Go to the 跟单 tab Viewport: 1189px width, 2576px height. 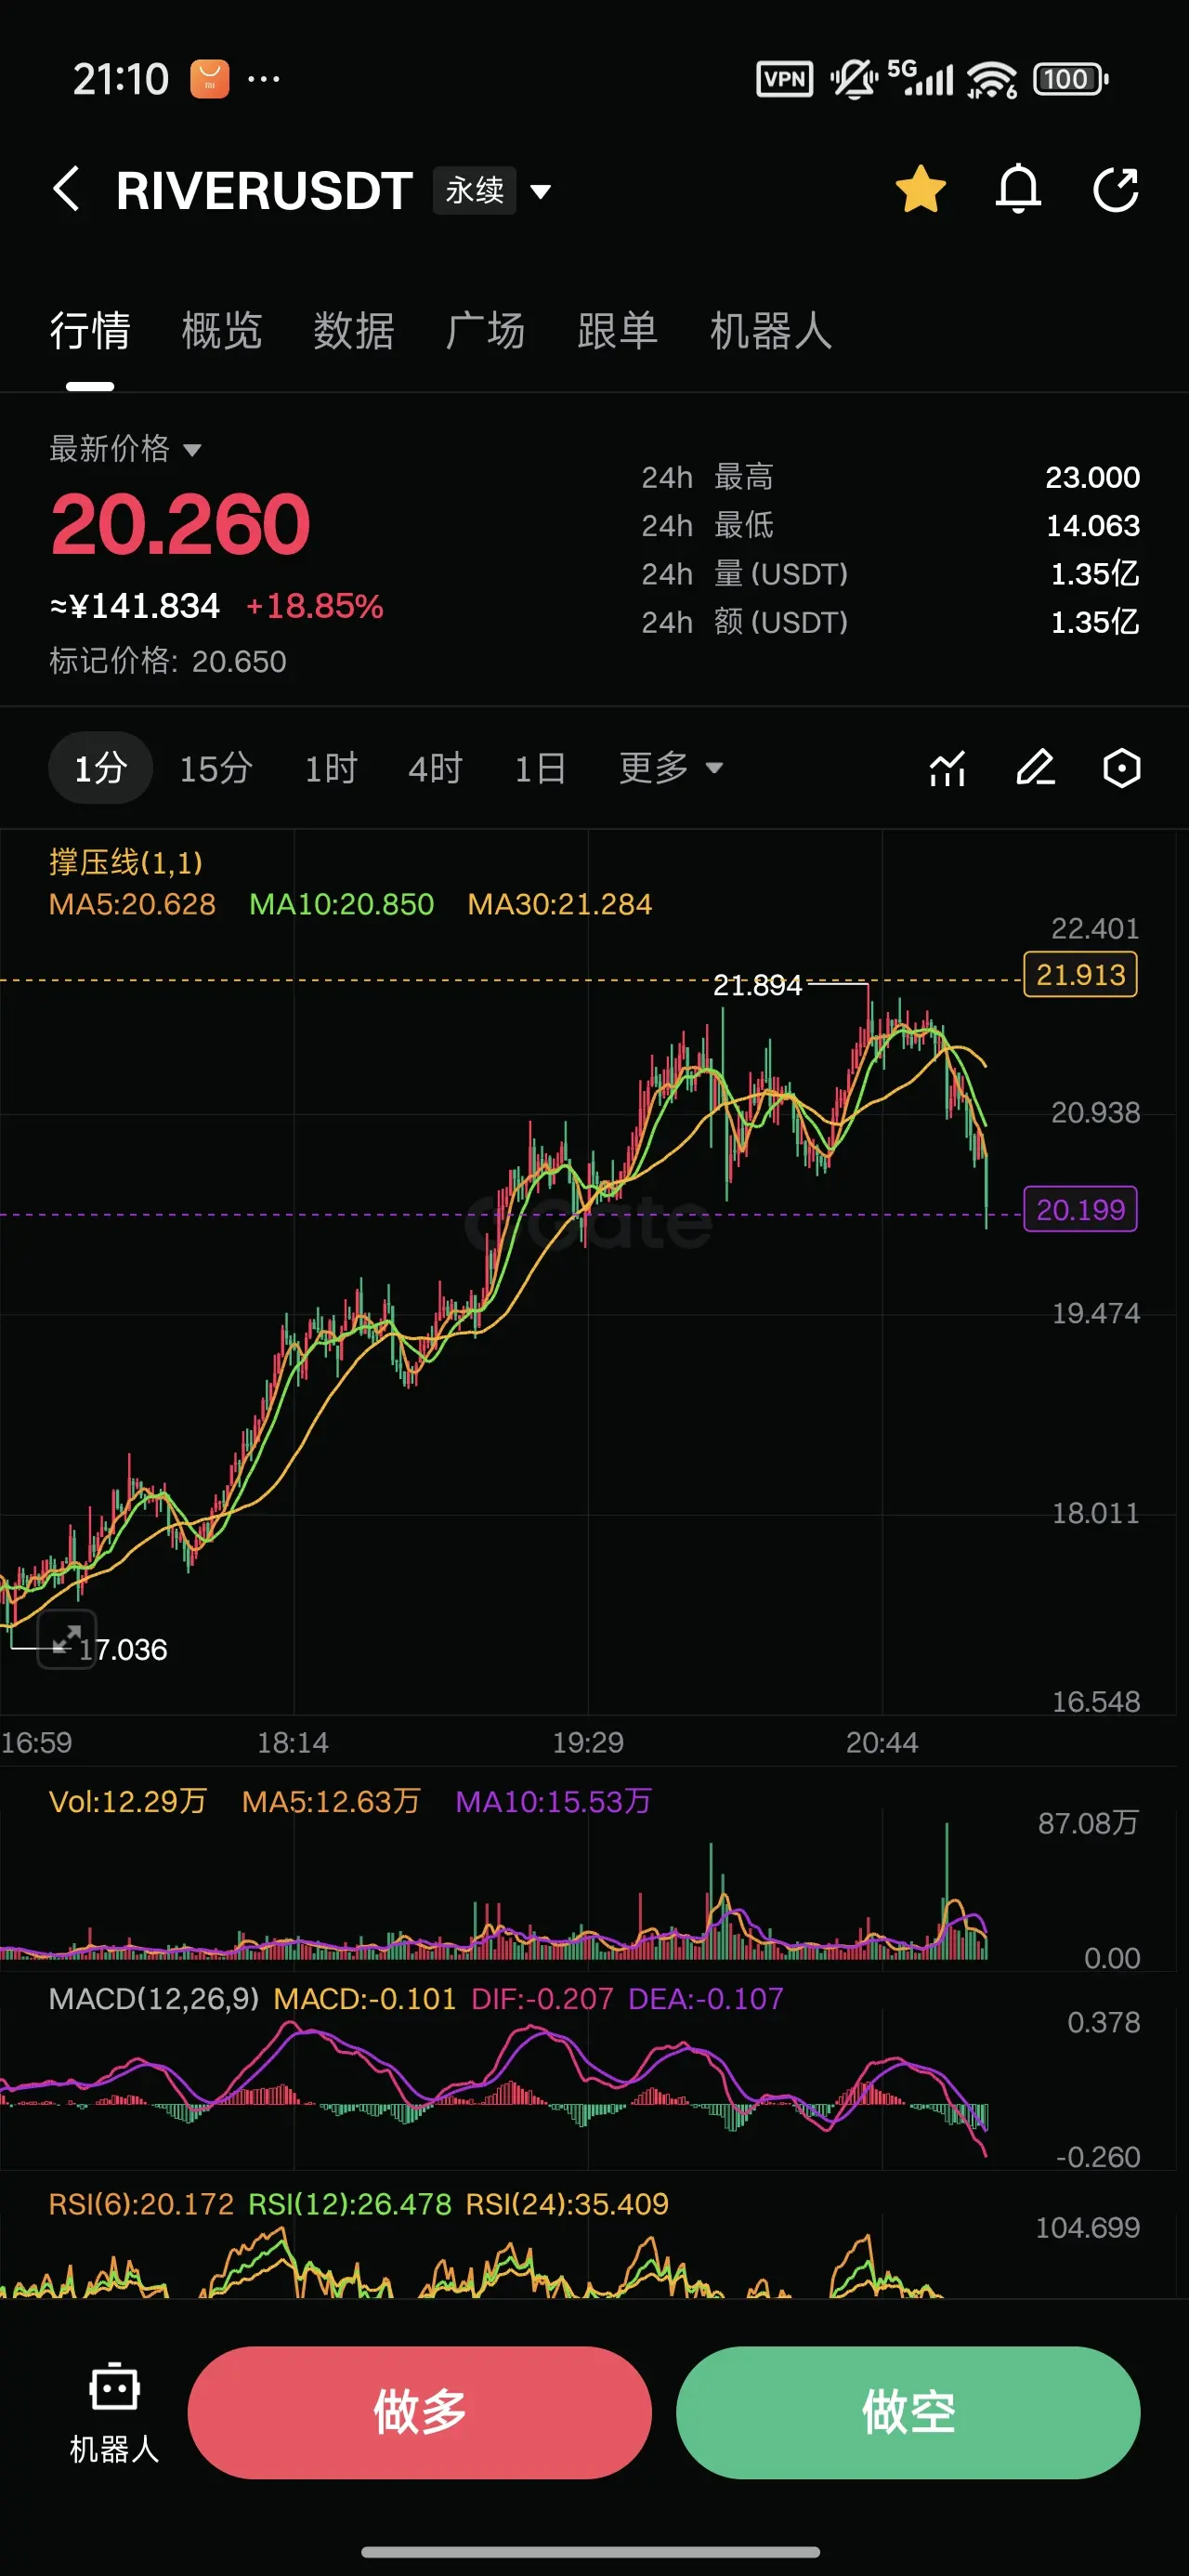(618, 331)
